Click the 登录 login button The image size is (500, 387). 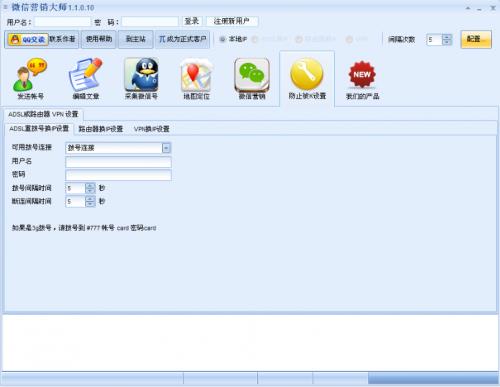click(192, 21)
